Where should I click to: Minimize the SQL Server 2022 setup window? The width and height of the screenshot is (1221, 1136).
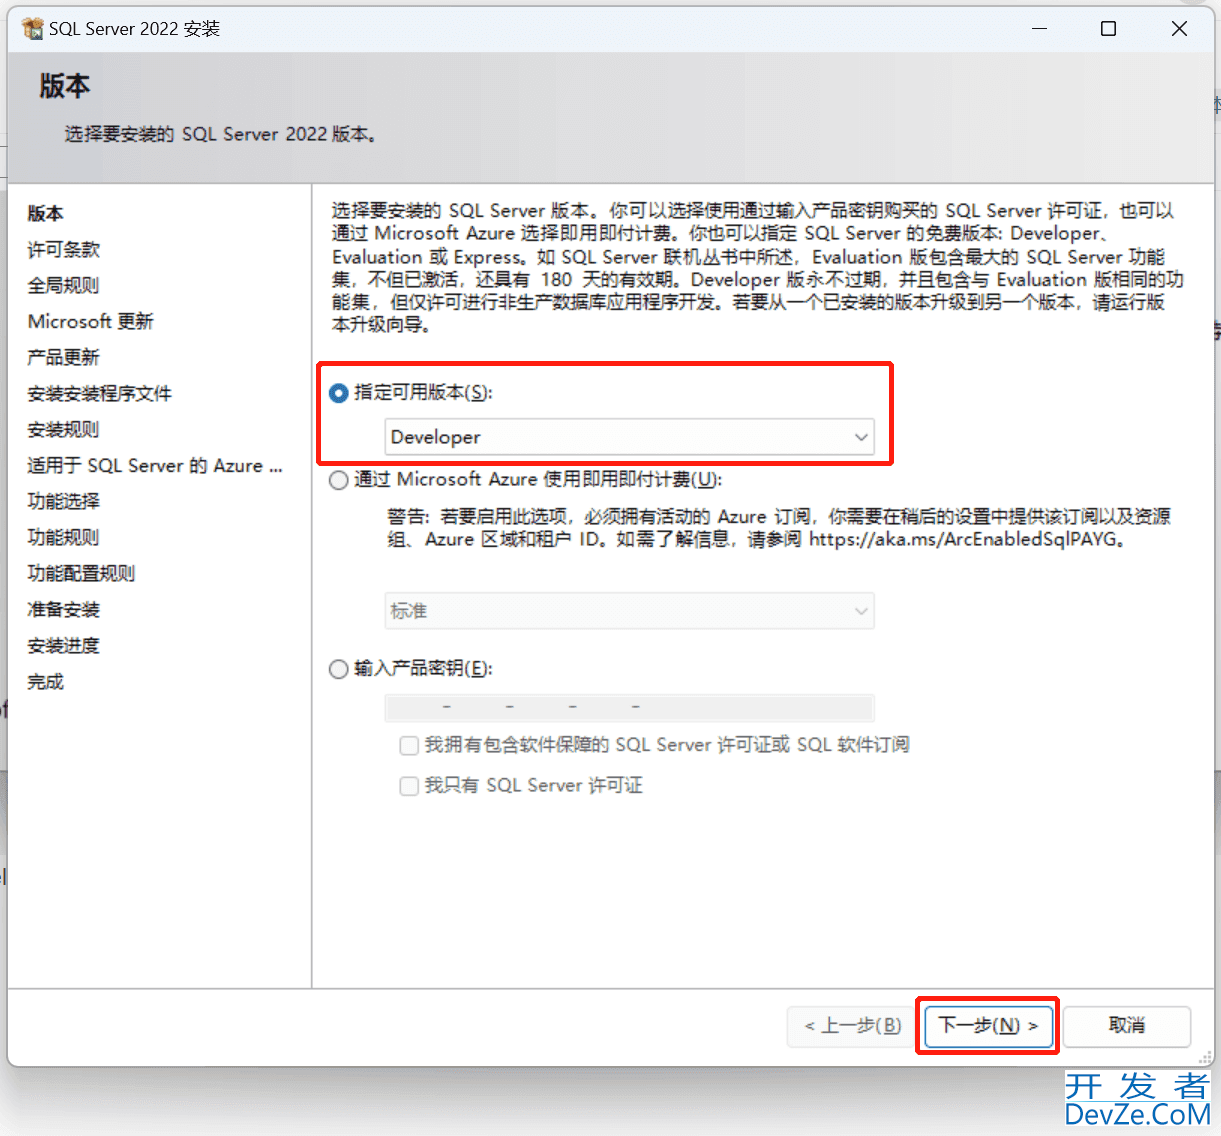1040,29
